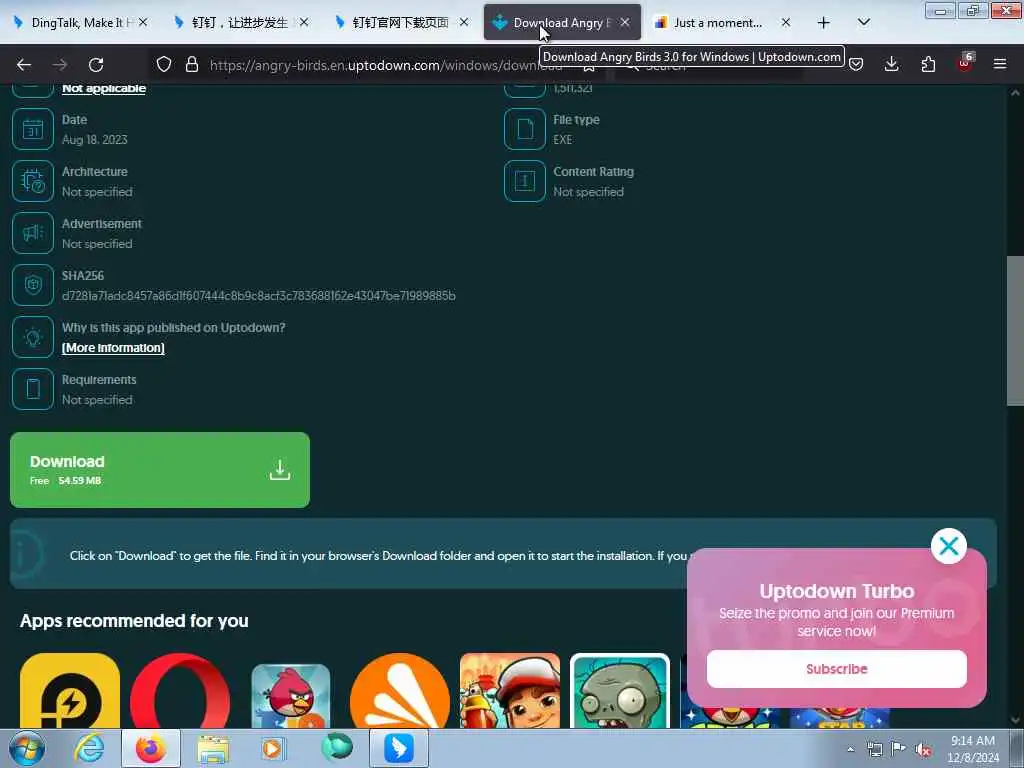This screenshot has width=1024, height=768.
Task: Open DingTalk from the taskbar
Action: pyautogui.click(x=399, y=748)
